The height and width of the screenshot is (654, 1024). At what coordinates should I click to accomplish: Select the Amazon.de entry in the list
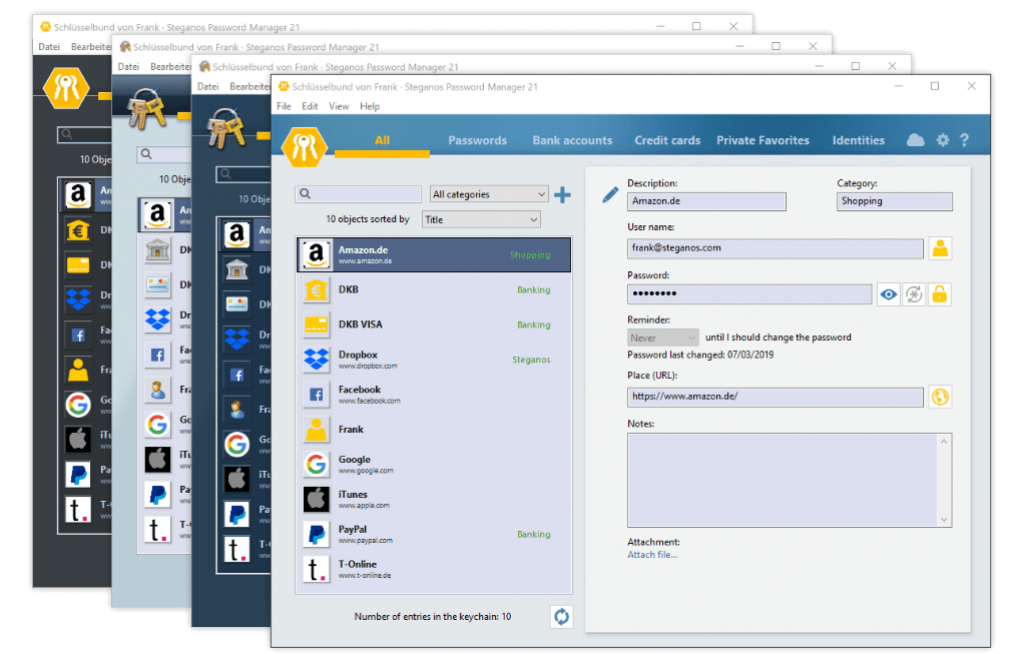click(x=434, y=255)
